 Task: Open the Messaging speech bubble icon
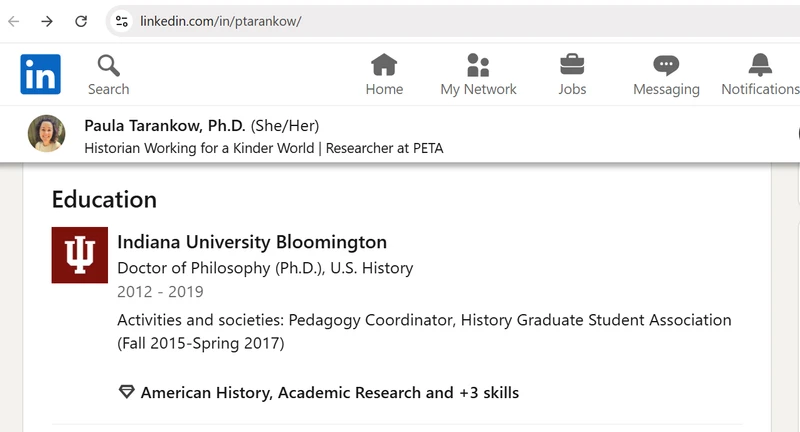pyautogui.click(x=666, y=65)
